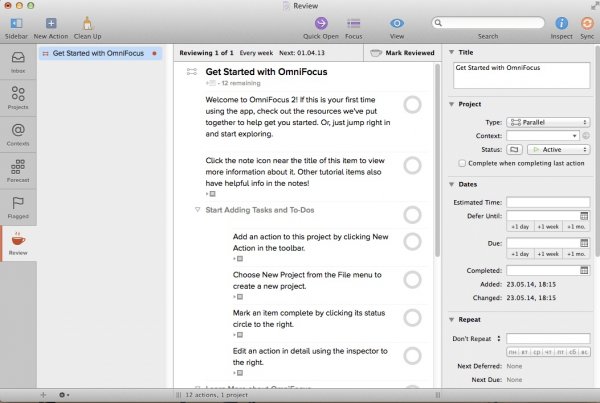Viewport: 600px width, 403px height.
Task: Collapse the Dates inspector section
Action: click(x=452, y=184)
